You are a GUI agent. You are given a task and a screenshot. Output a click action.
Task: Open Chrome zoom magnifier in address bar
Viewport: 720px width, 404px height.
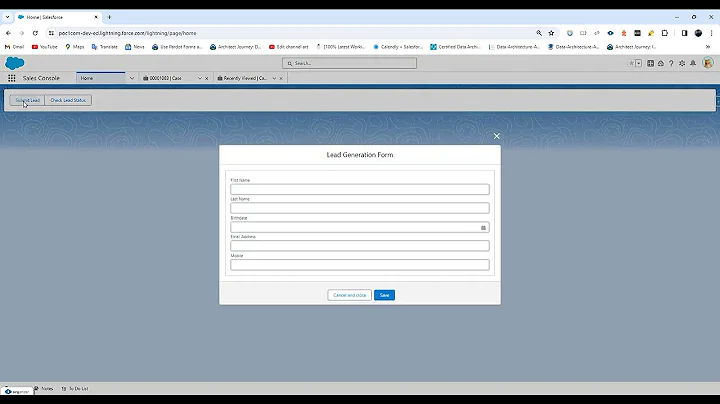click(x=539, y=33)
